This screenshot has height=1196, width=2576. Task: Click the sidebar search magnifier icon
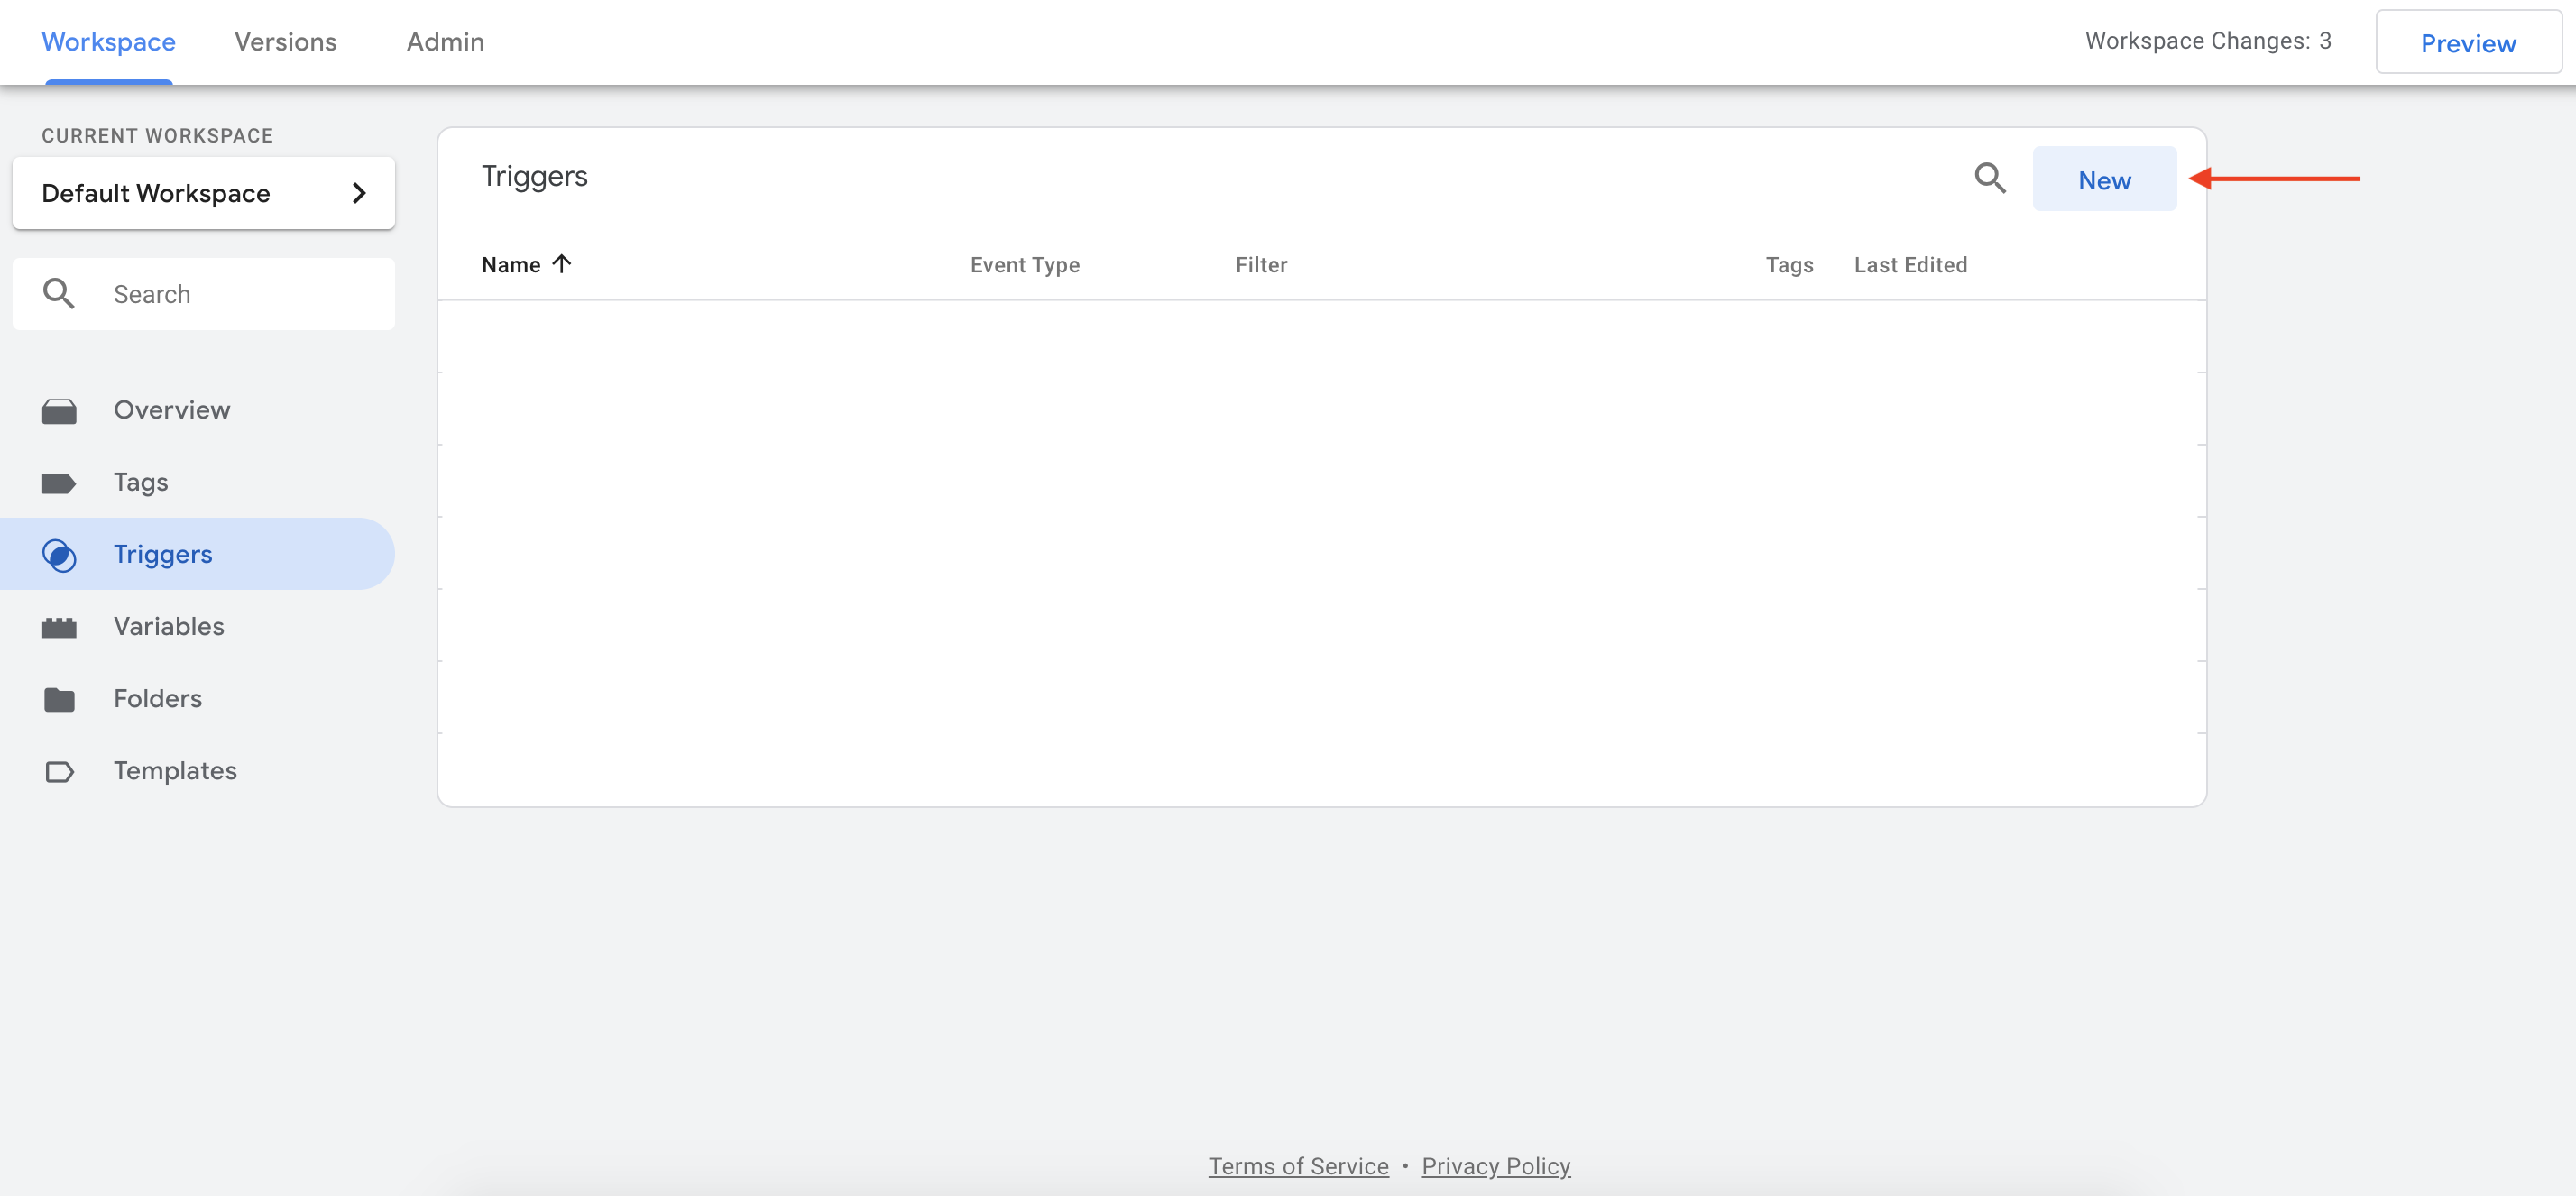coord(59,294)
